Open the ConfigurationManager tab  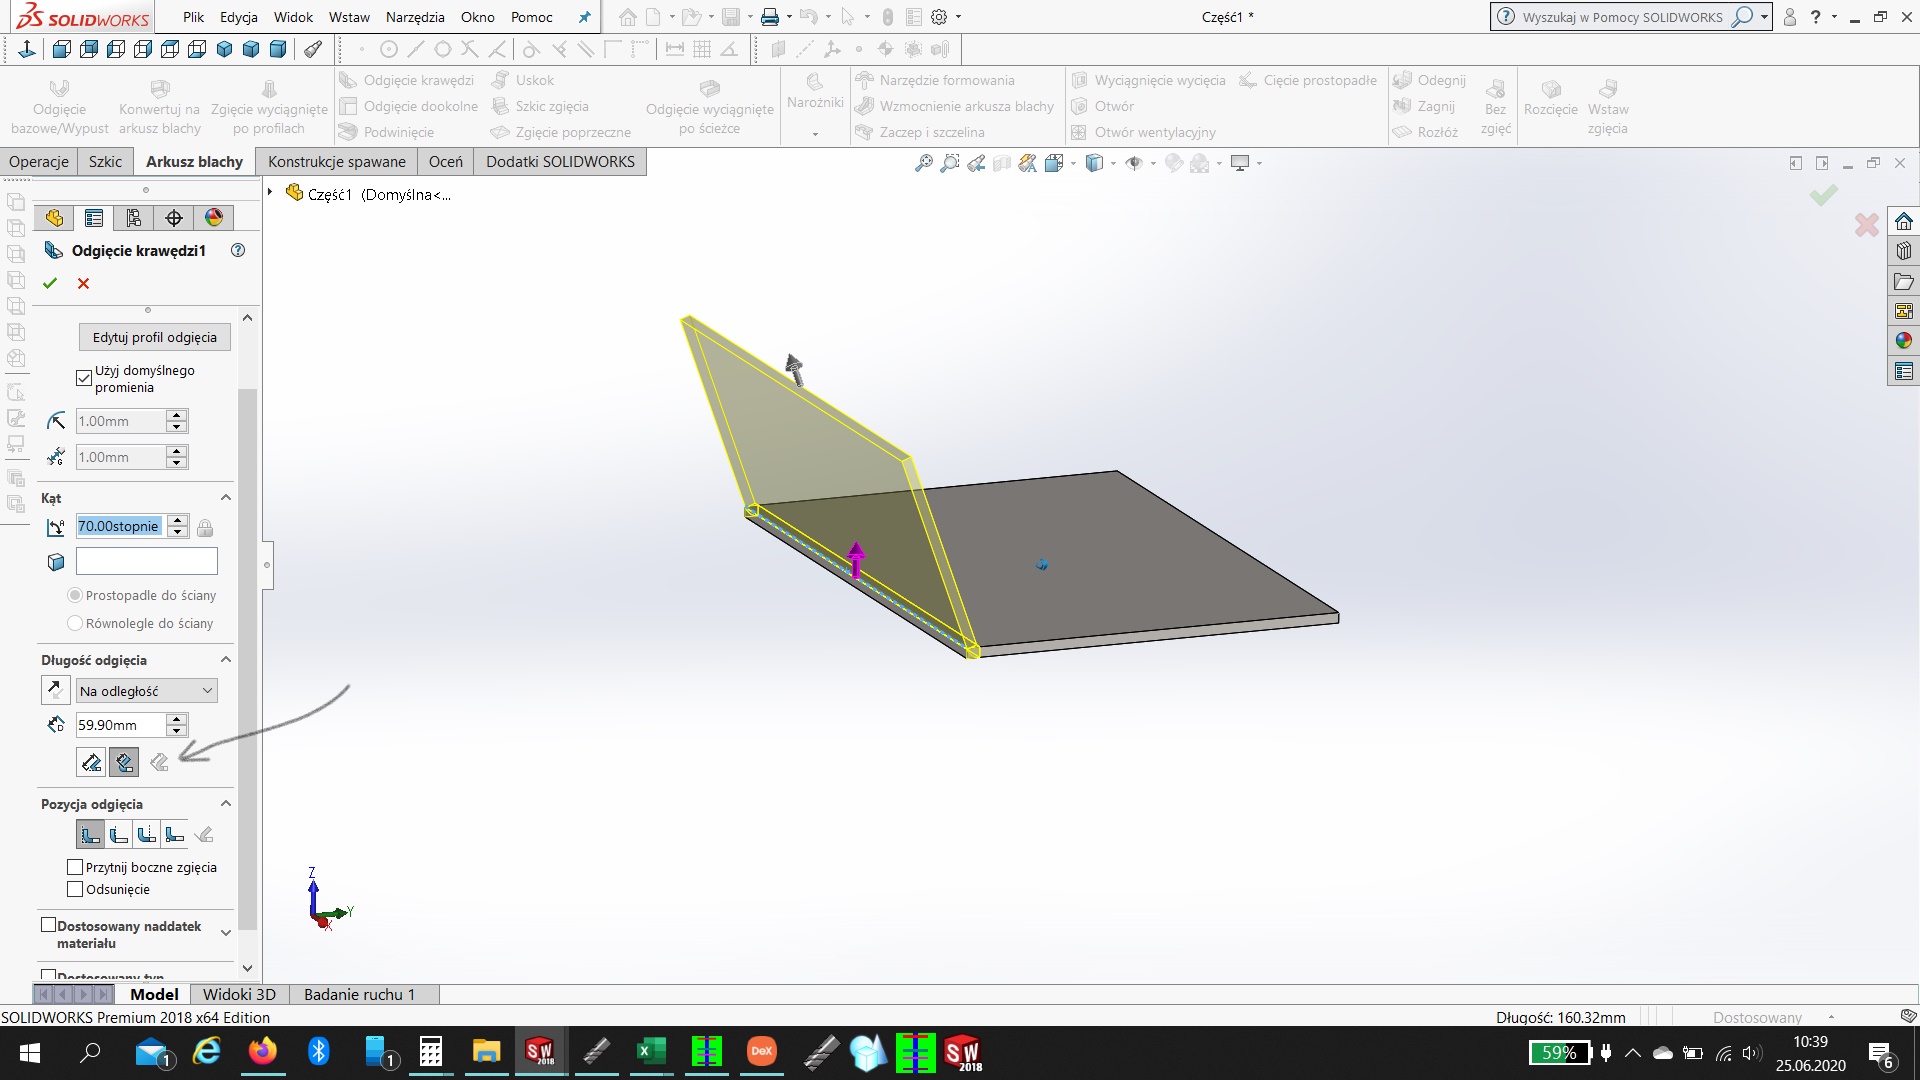pos(134,218)
